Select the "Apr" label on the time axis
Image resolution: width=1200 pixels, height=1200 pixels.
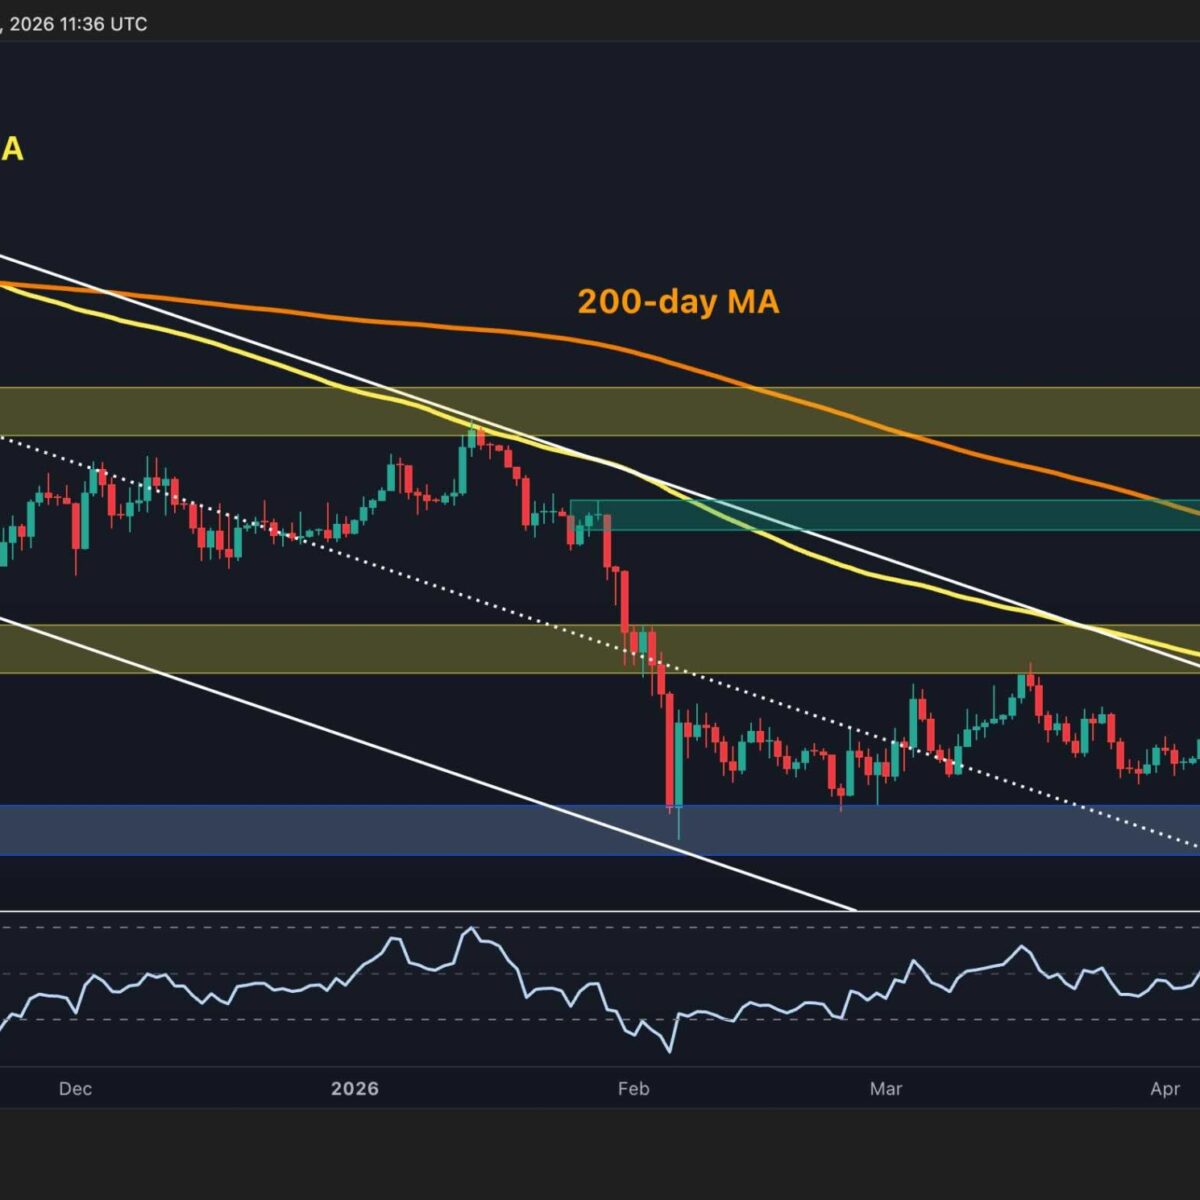(1165, 1088)
